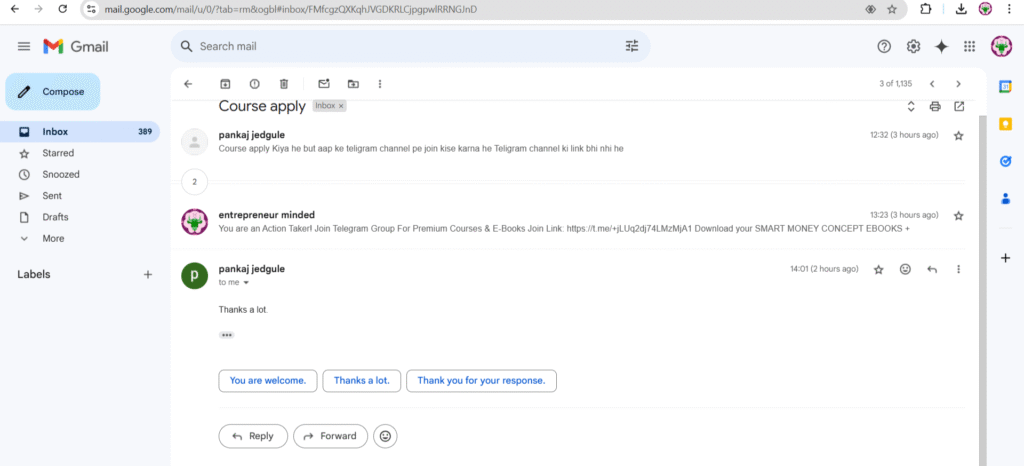Mark the conversation as unread

(x=323, y=84)
